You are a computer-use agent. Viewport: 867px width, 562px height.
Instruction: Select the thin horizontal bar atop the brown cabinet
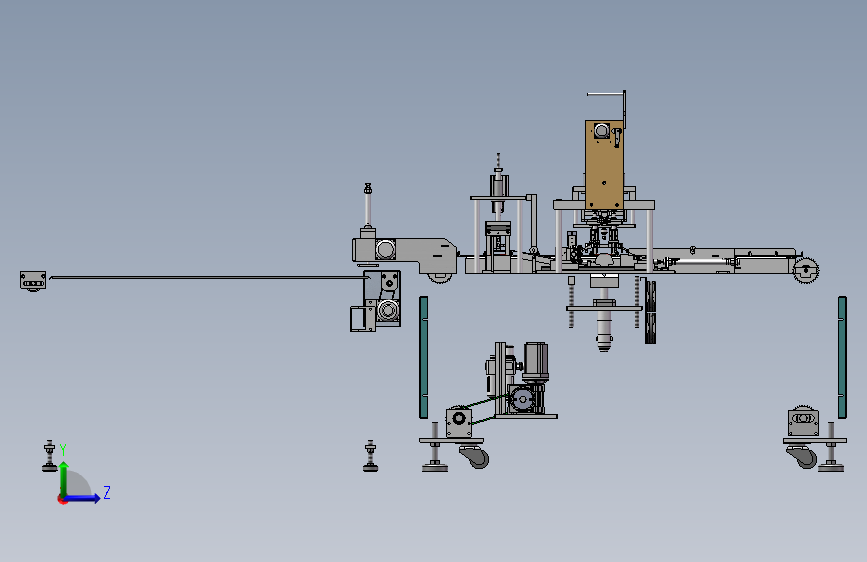click(605, 95)
